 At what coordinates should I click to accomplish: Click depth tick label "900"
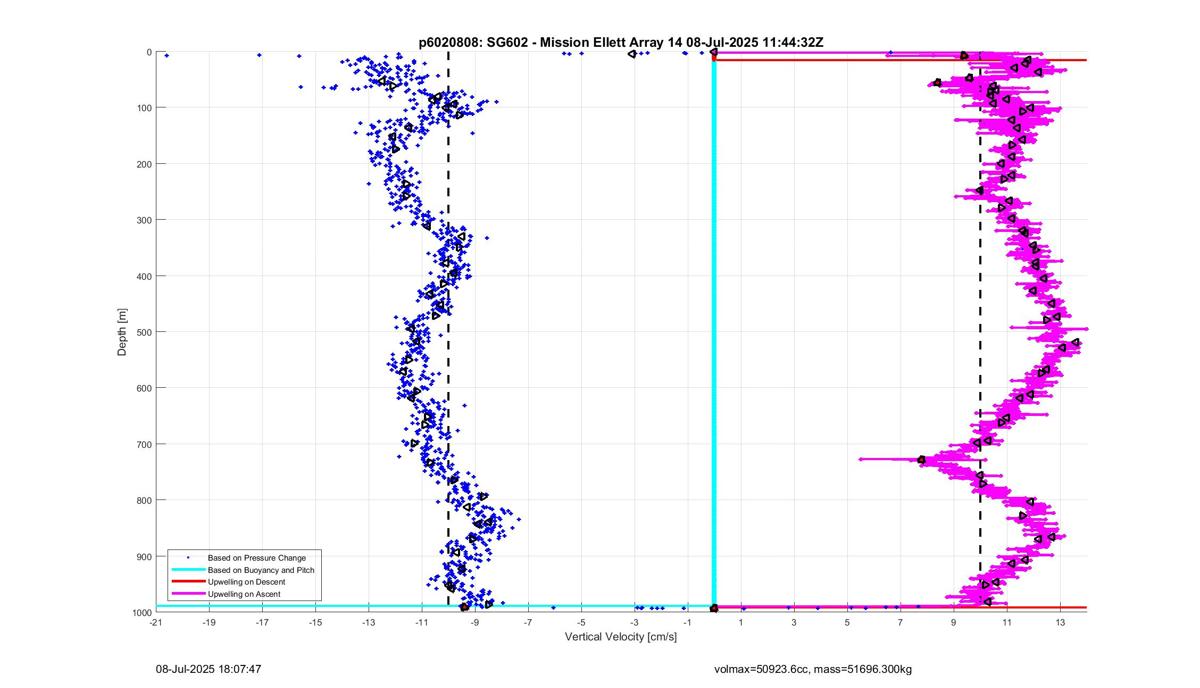pos(143,556)
